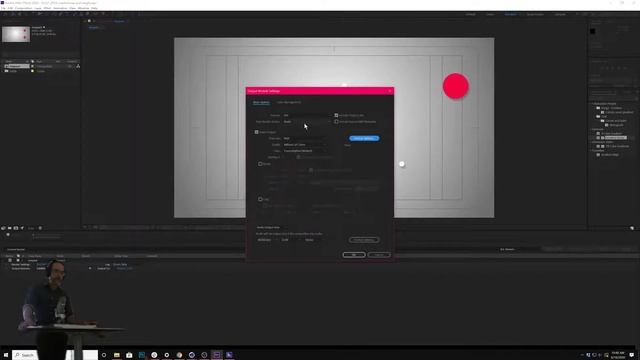
Task: Click the Output Module Lossless link
Action: [x=41, y=269]
